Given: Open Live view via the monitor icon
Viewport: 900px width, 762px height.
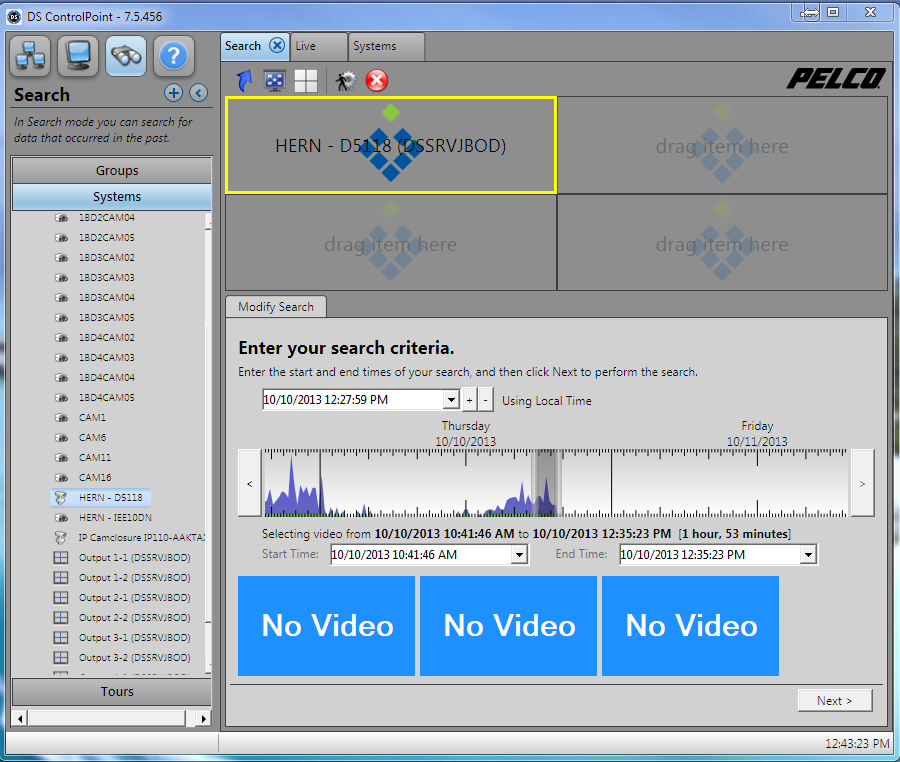Looking at the screenshot, I should 78,57.
